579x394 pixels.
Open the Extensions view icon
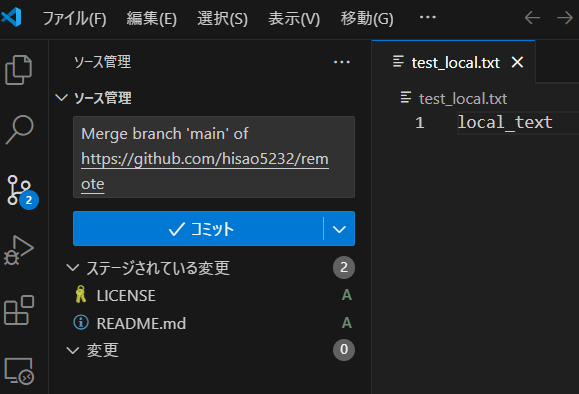19,310
